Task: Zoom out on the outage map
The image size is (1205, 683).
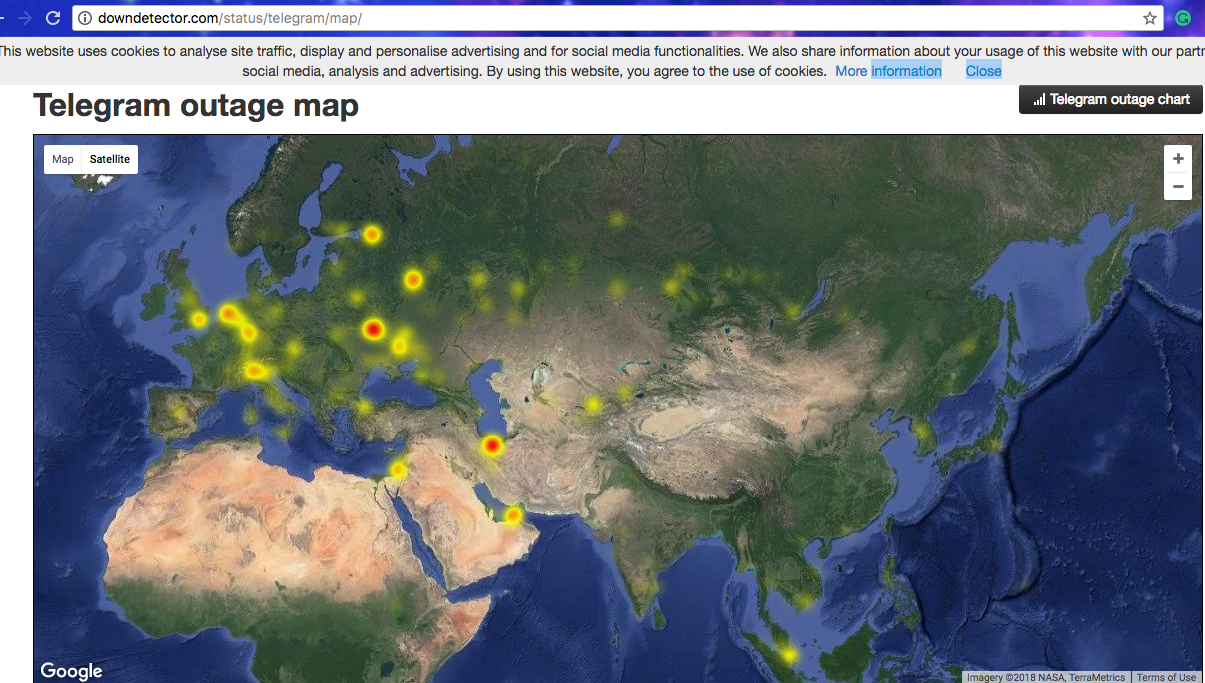Action: 1178,186
